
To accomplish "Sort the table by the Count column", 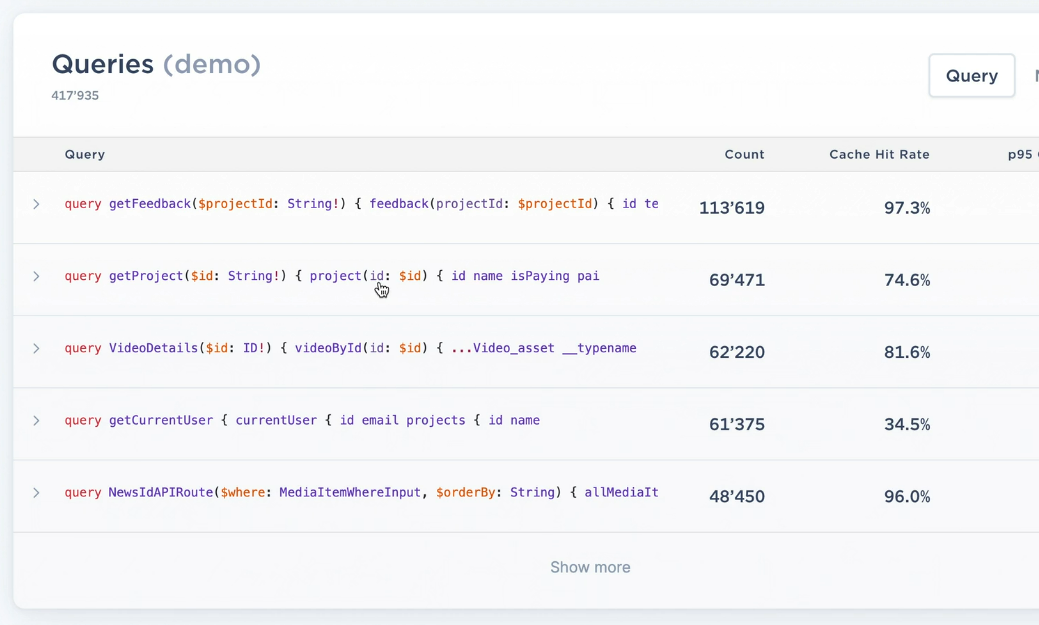I will [744, 154].
